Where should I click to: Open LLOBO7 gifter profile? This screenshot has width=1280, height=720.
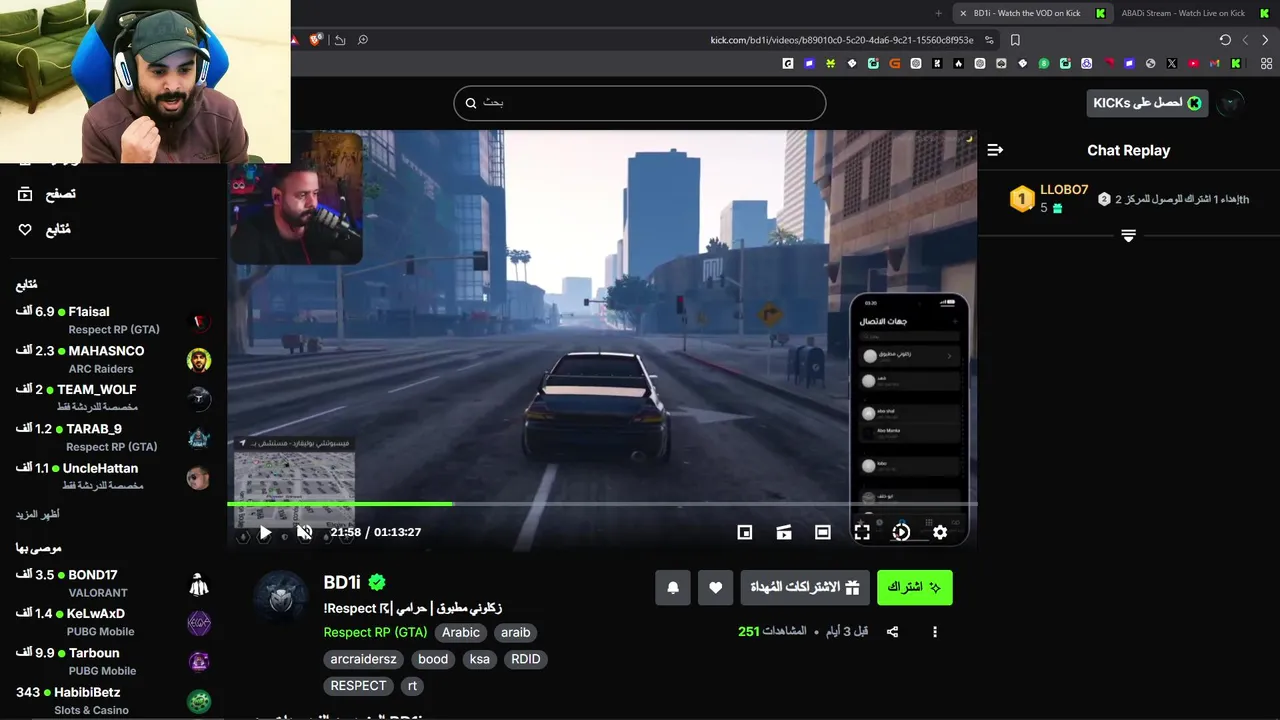(1064, 190)
